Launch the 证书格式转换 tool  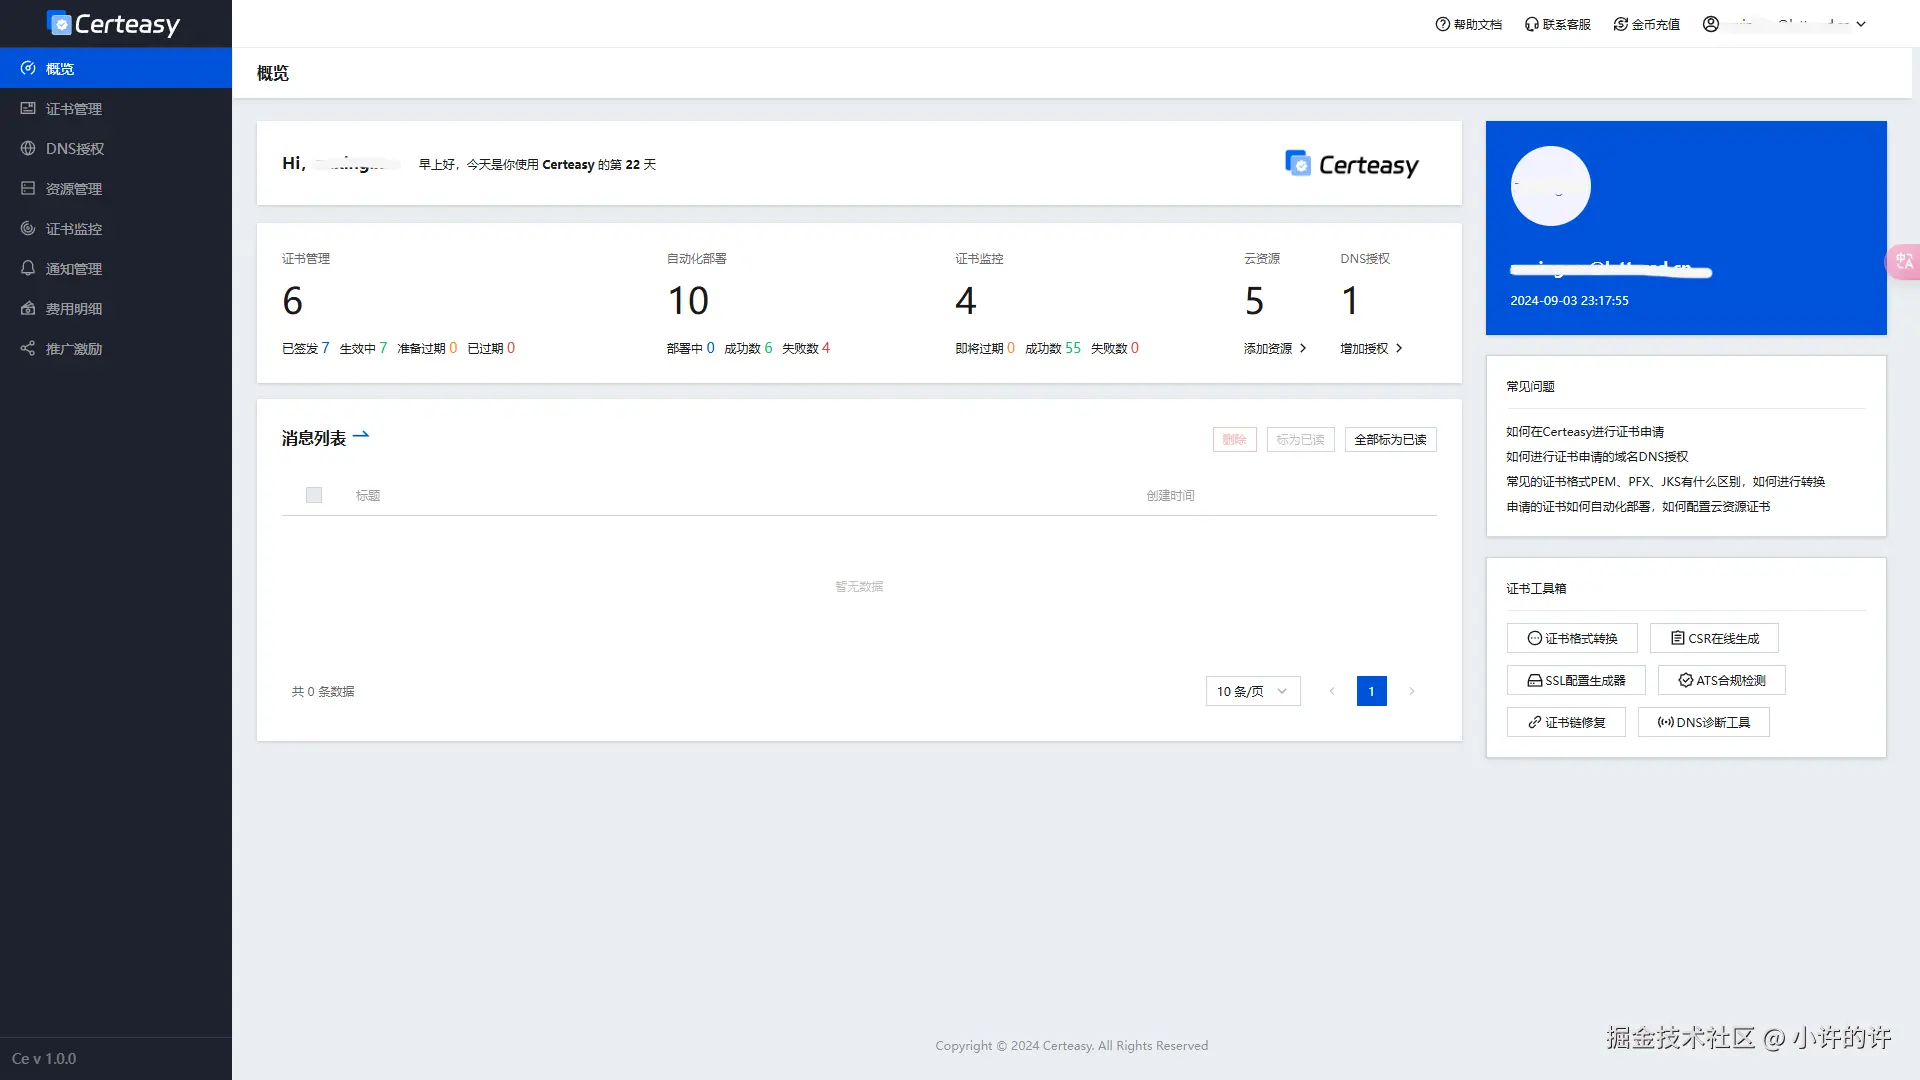click(x=1571, y=638)
